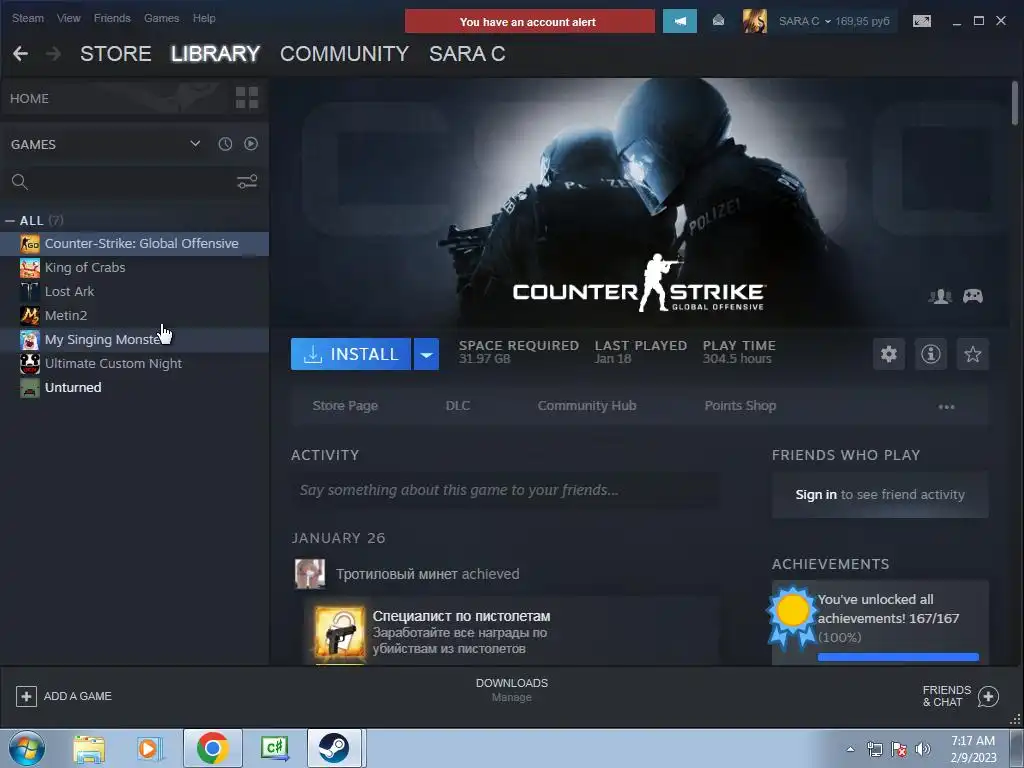Open the DLC link
The image size is (1024, 768).
point(458,406)
